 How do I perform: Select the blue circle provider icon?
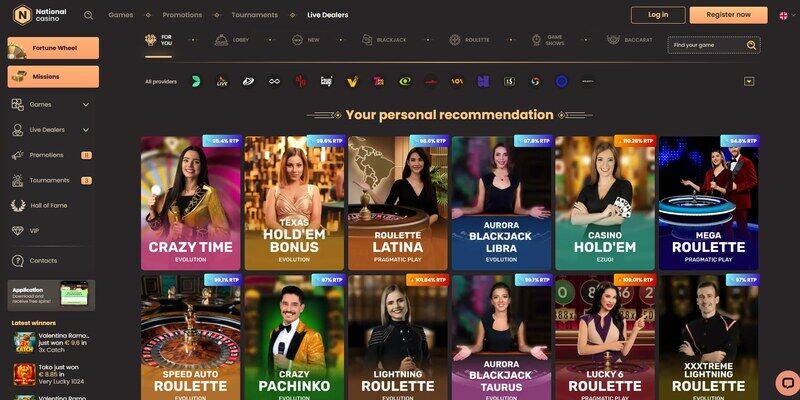(562, 82)
